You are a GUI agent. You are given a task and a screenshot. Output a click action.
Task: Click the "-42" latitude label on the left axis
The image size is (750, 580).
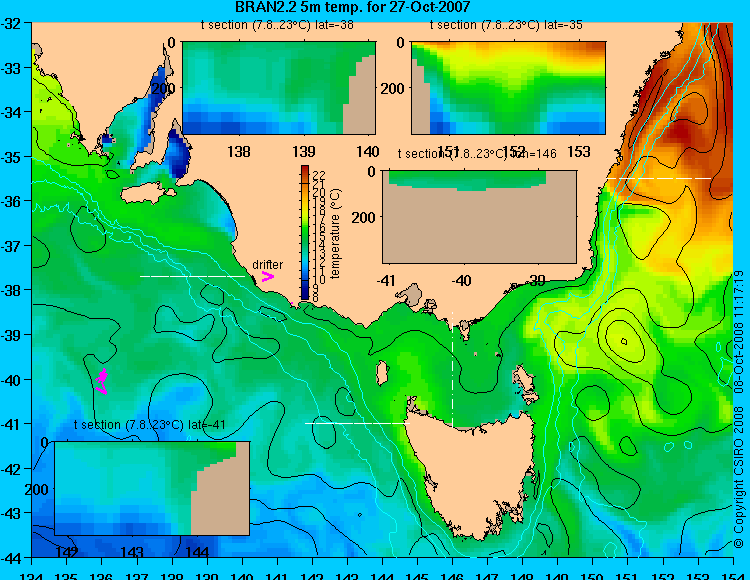(x=11, y=469)
